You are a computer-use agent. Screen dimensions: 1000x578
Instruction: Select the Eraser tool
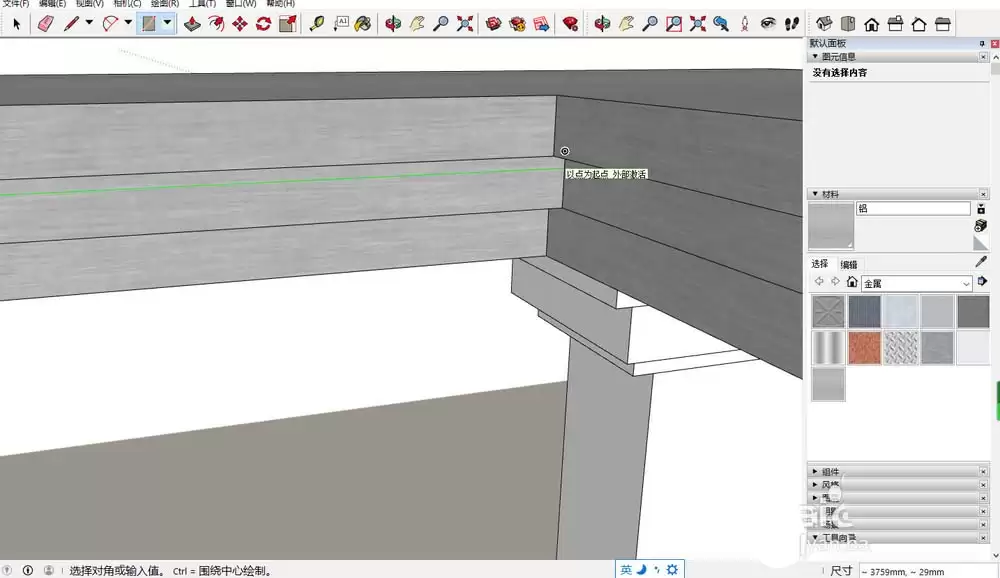tap(44, 23)
